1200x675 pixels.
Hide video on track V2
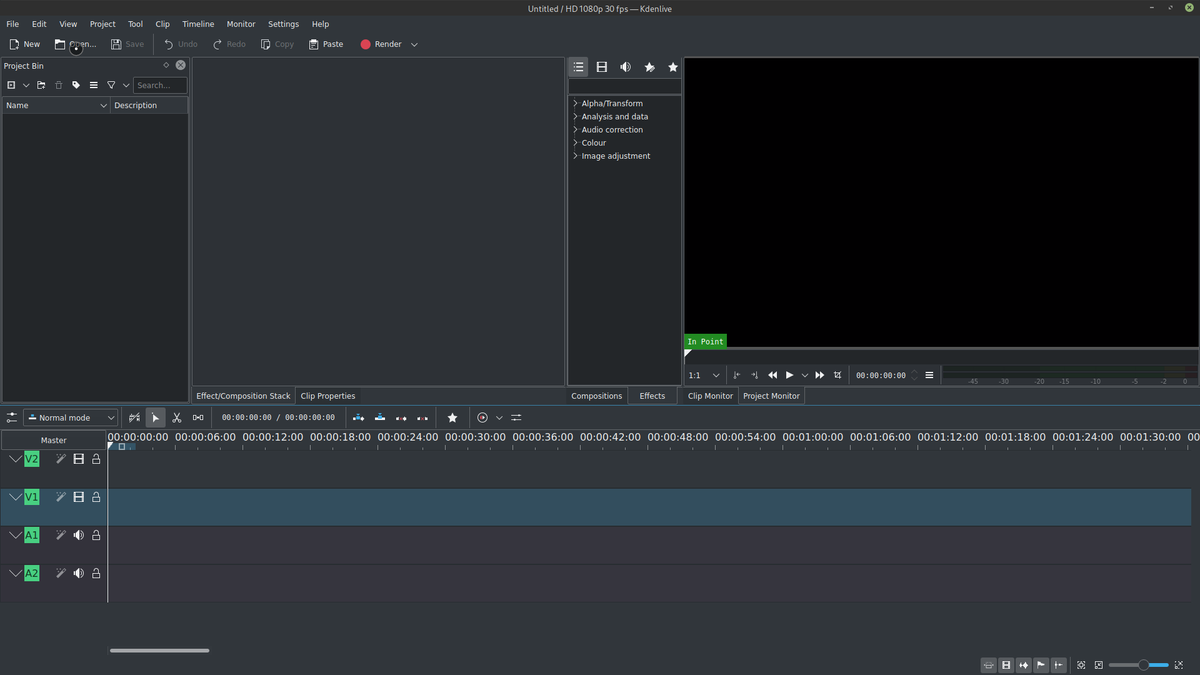pos(78,459)
